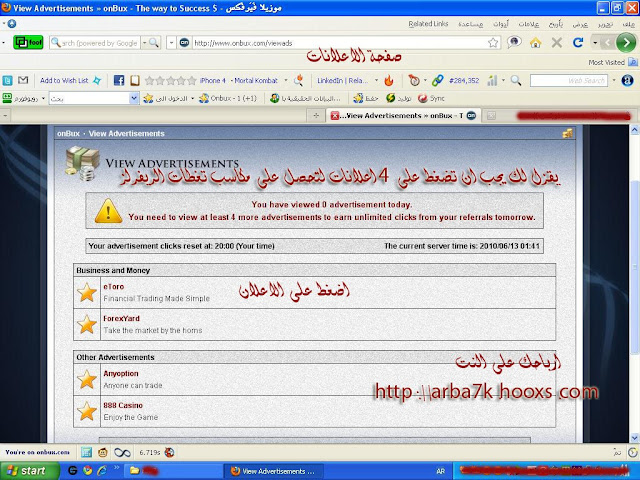Open the علامات (Bookmarks) menu
Image resolution: width=640 pixels, height=480 pixels.
pos(529,24)
